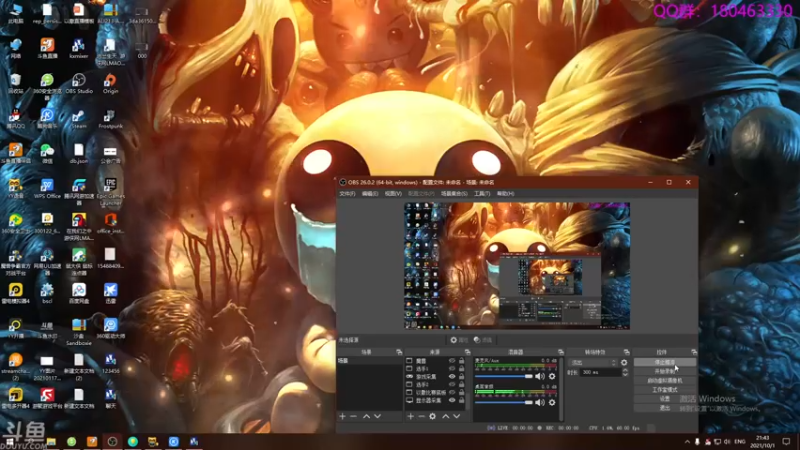Toggle visibility eye of 选手2 source
This screenshot has height=450, width=800.
pos(452,384)
